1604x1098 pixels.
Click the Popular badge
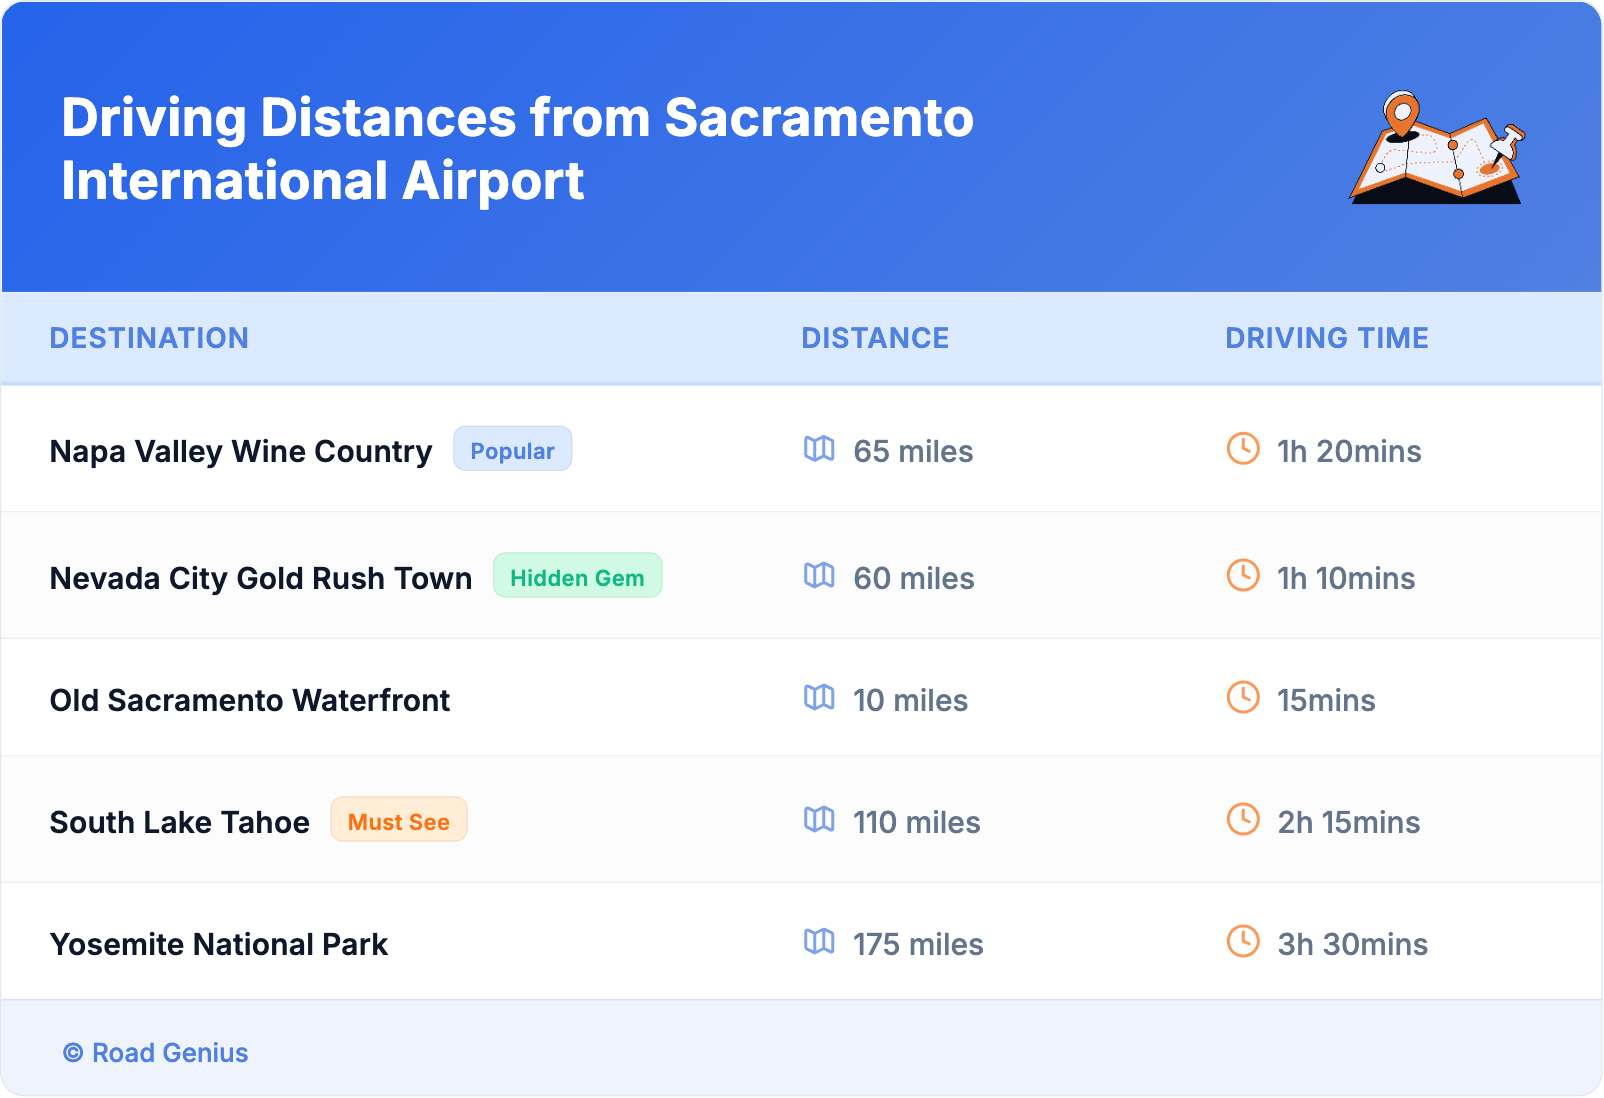pos(512,450)
